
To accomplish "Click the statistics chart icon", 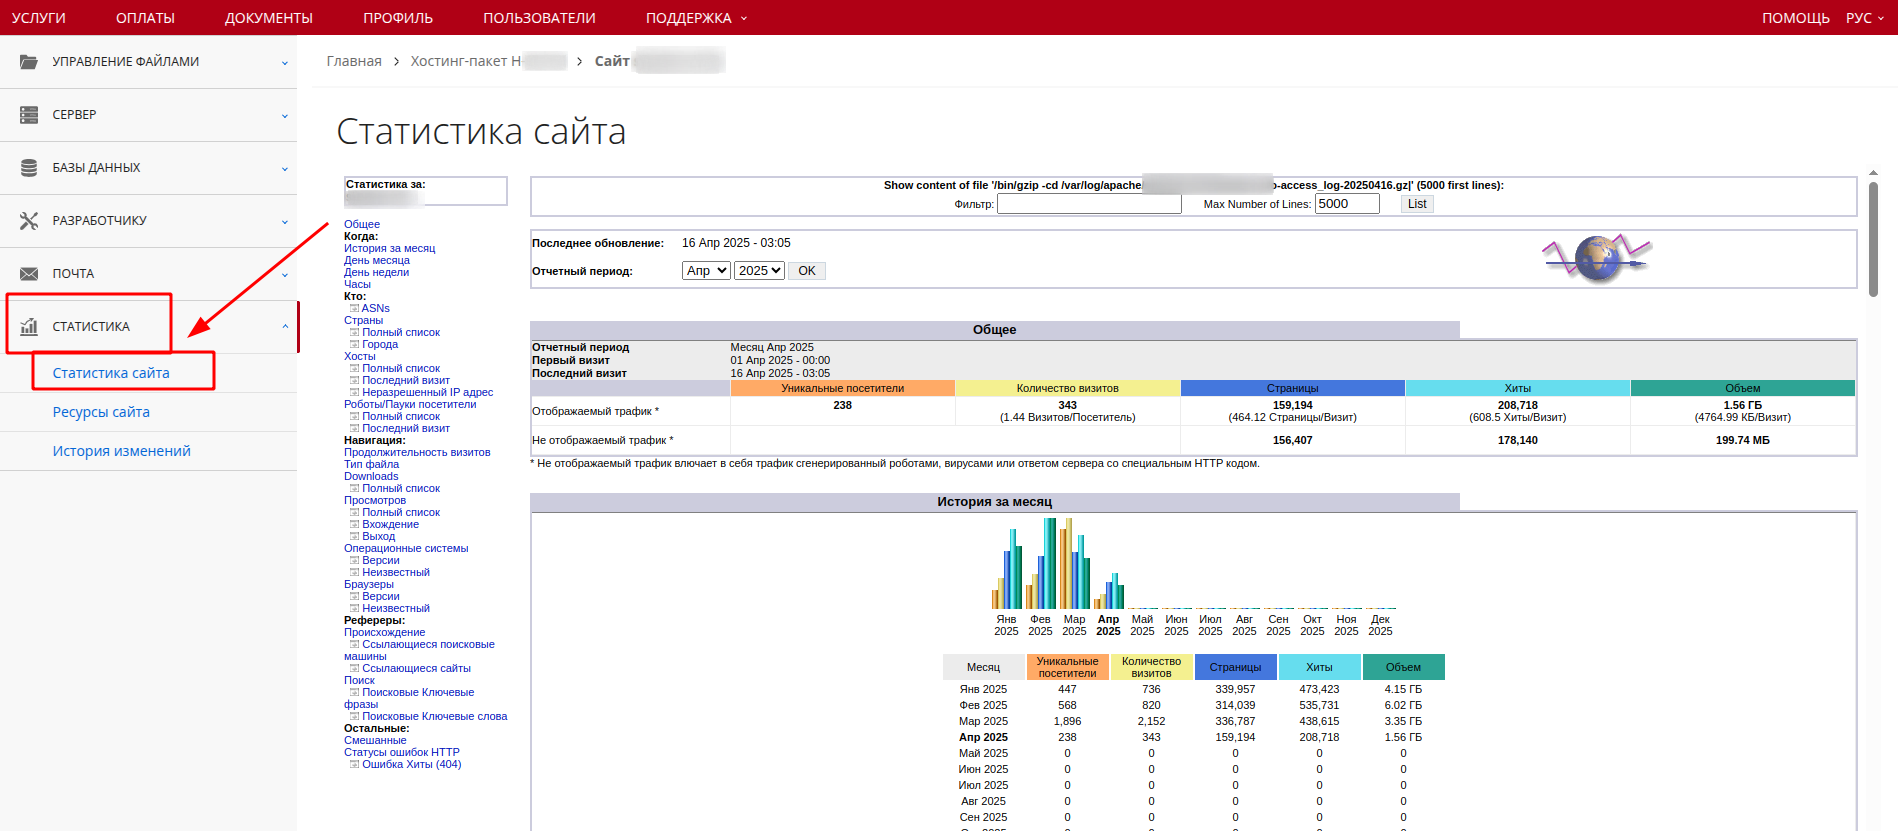I will click(29, 326).
